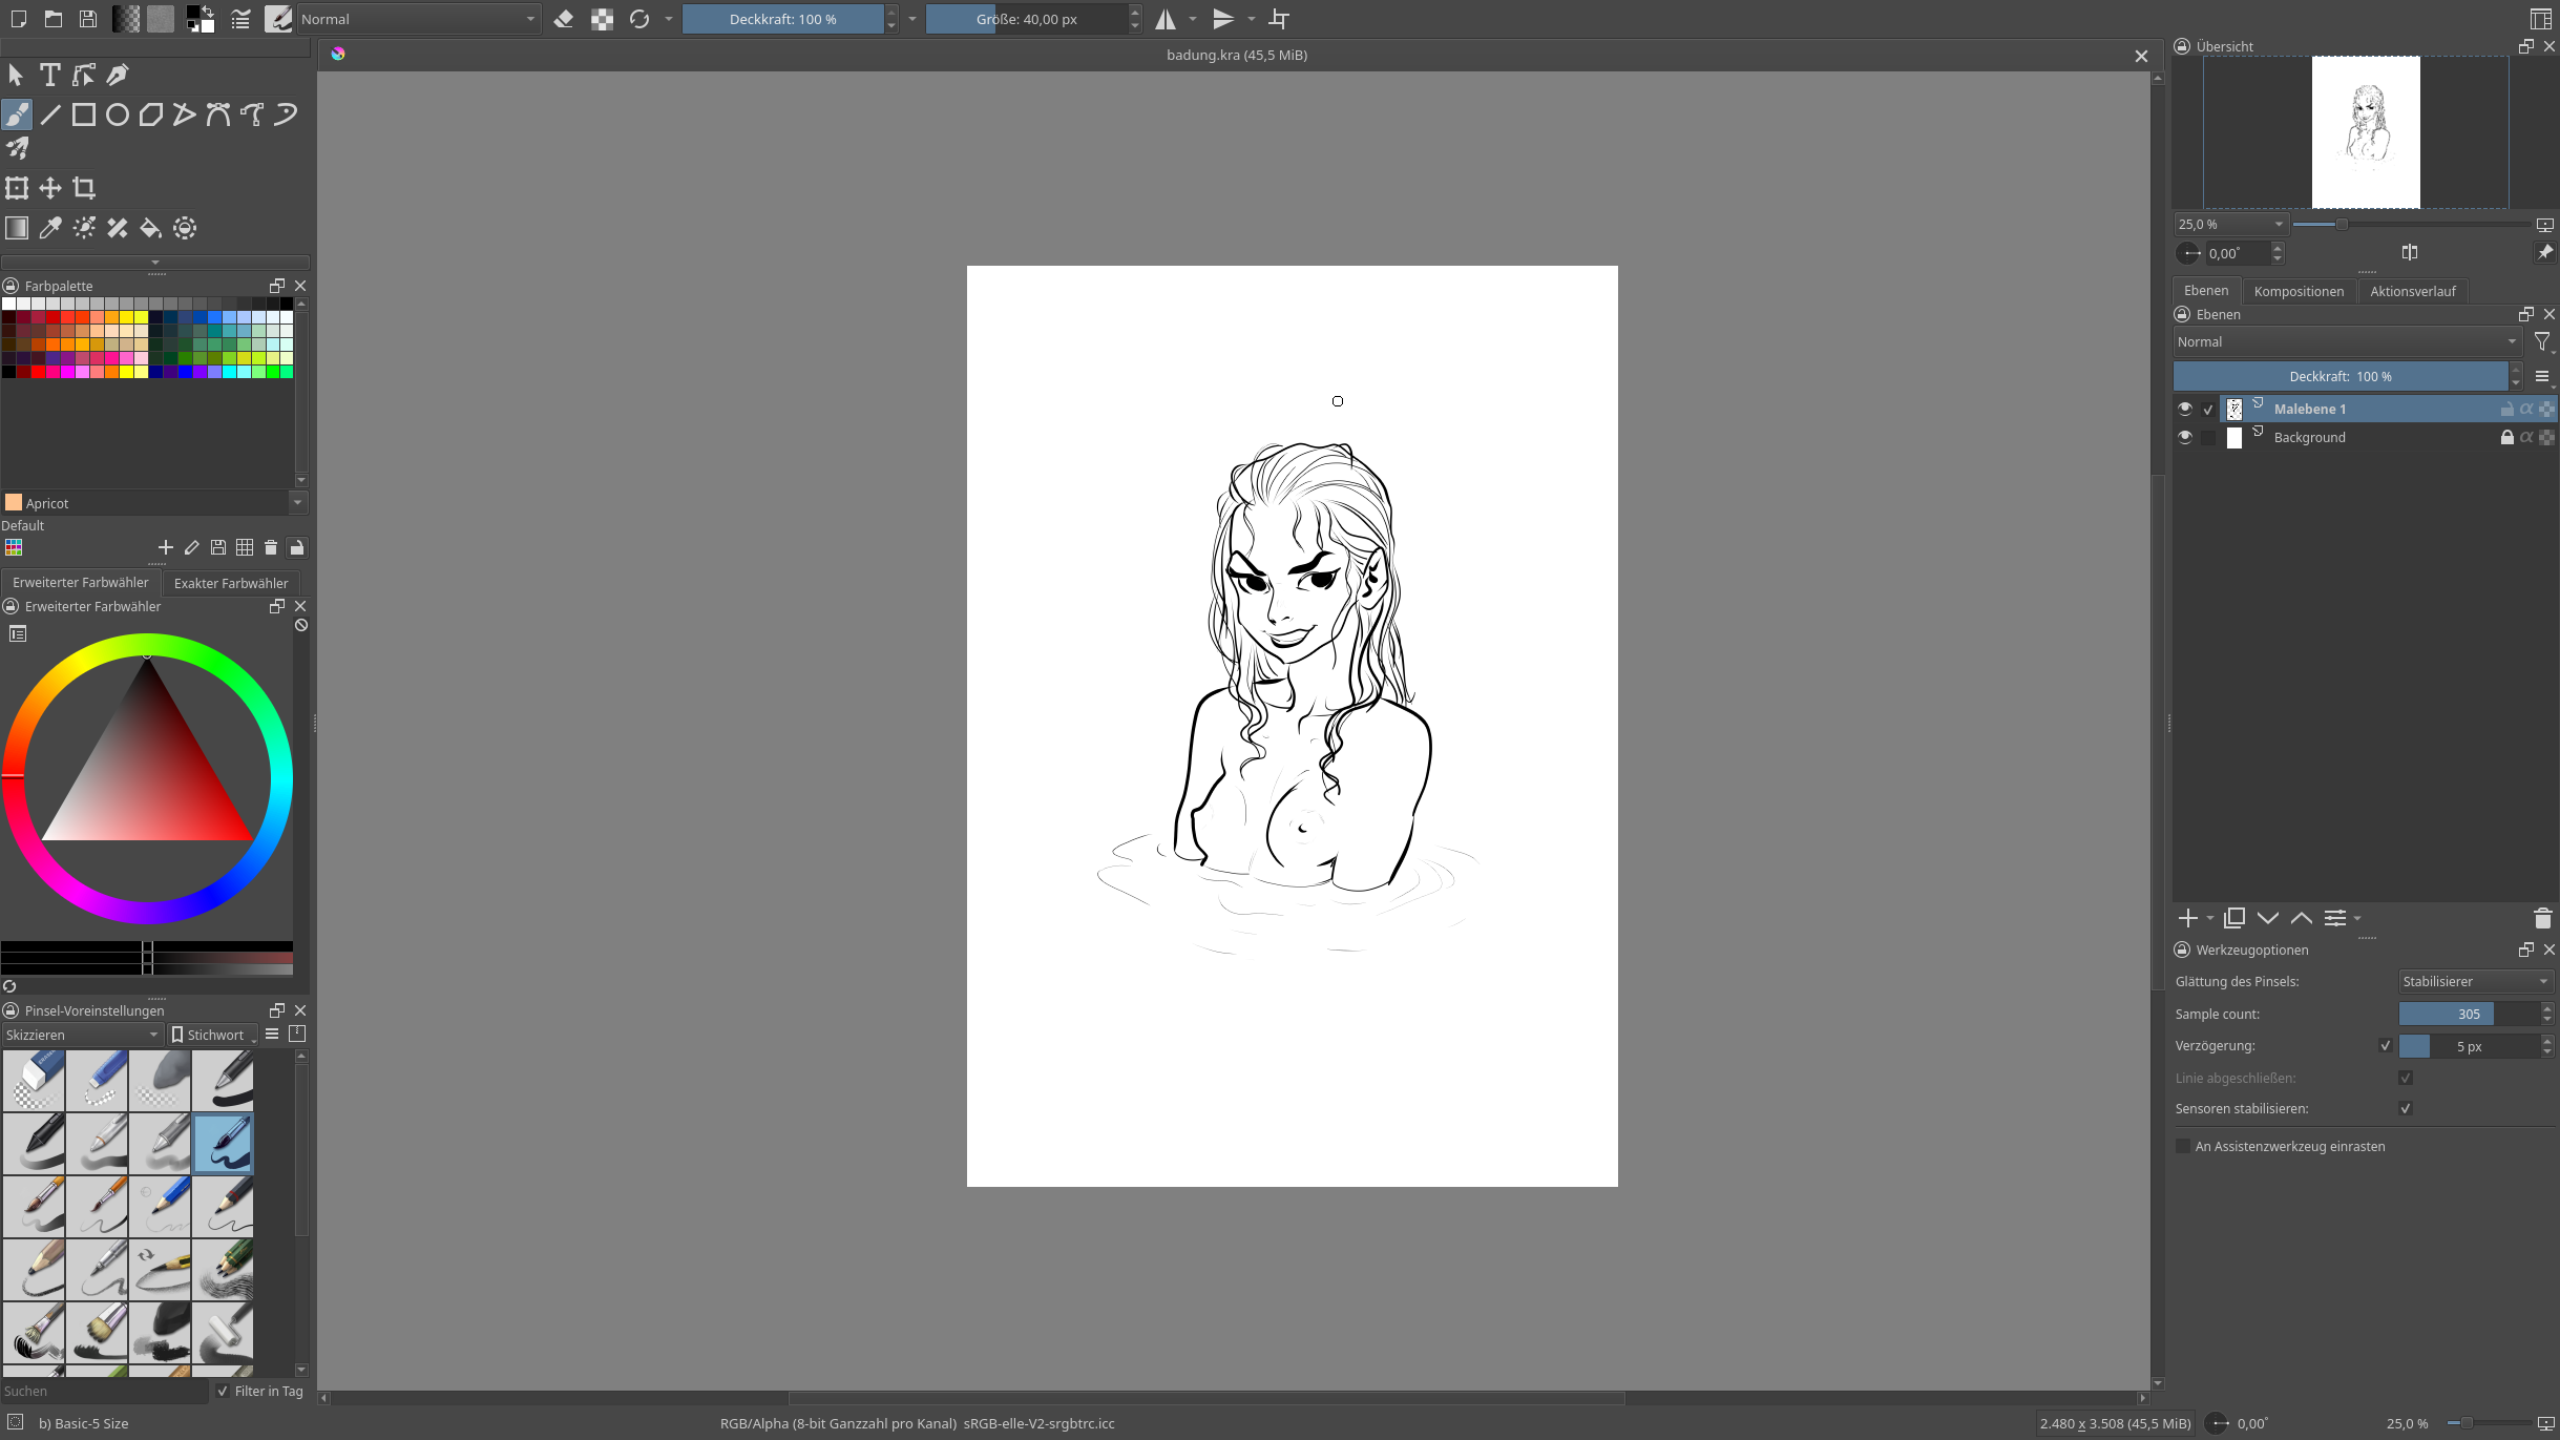The image size is (2560, 1440).
Task: Open the edit brush settings icon
Action: coord(240,19)
